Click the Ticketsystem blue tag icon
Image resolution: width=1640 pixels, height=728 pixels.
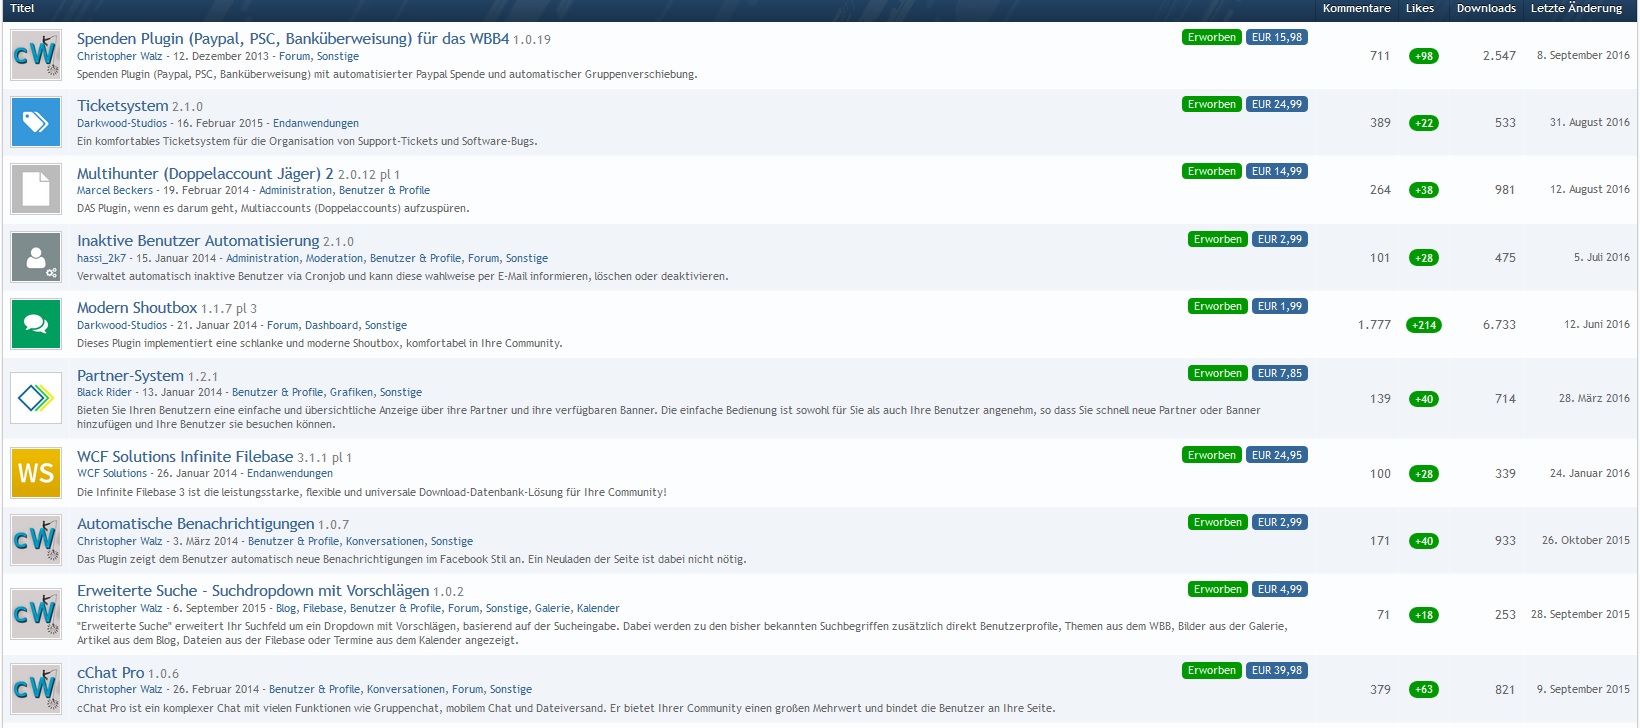(x=36, y=122)
